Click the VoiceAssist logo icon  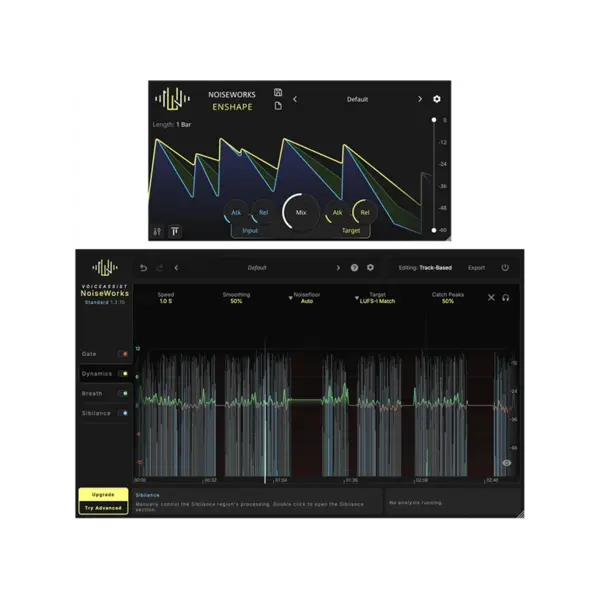[x=105, y=267]
